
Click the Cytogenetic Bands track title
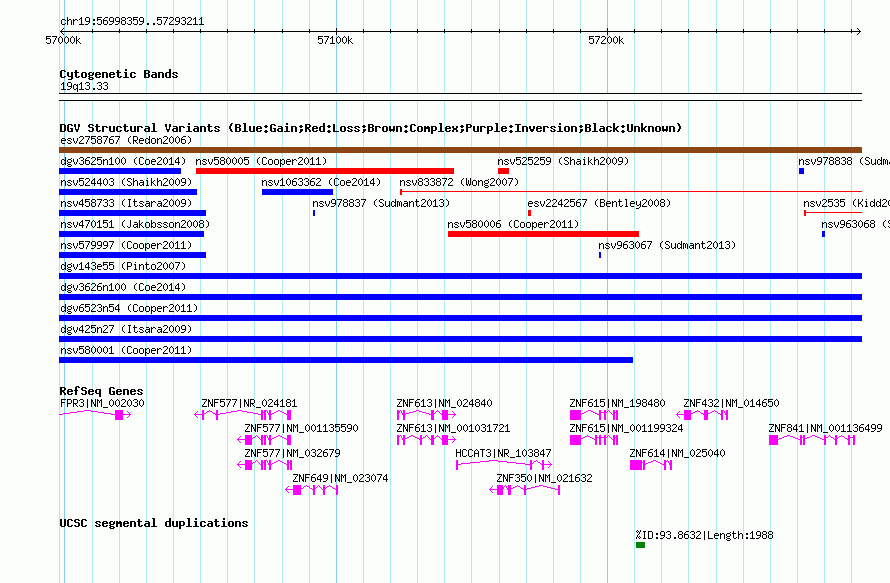point(119,74)
